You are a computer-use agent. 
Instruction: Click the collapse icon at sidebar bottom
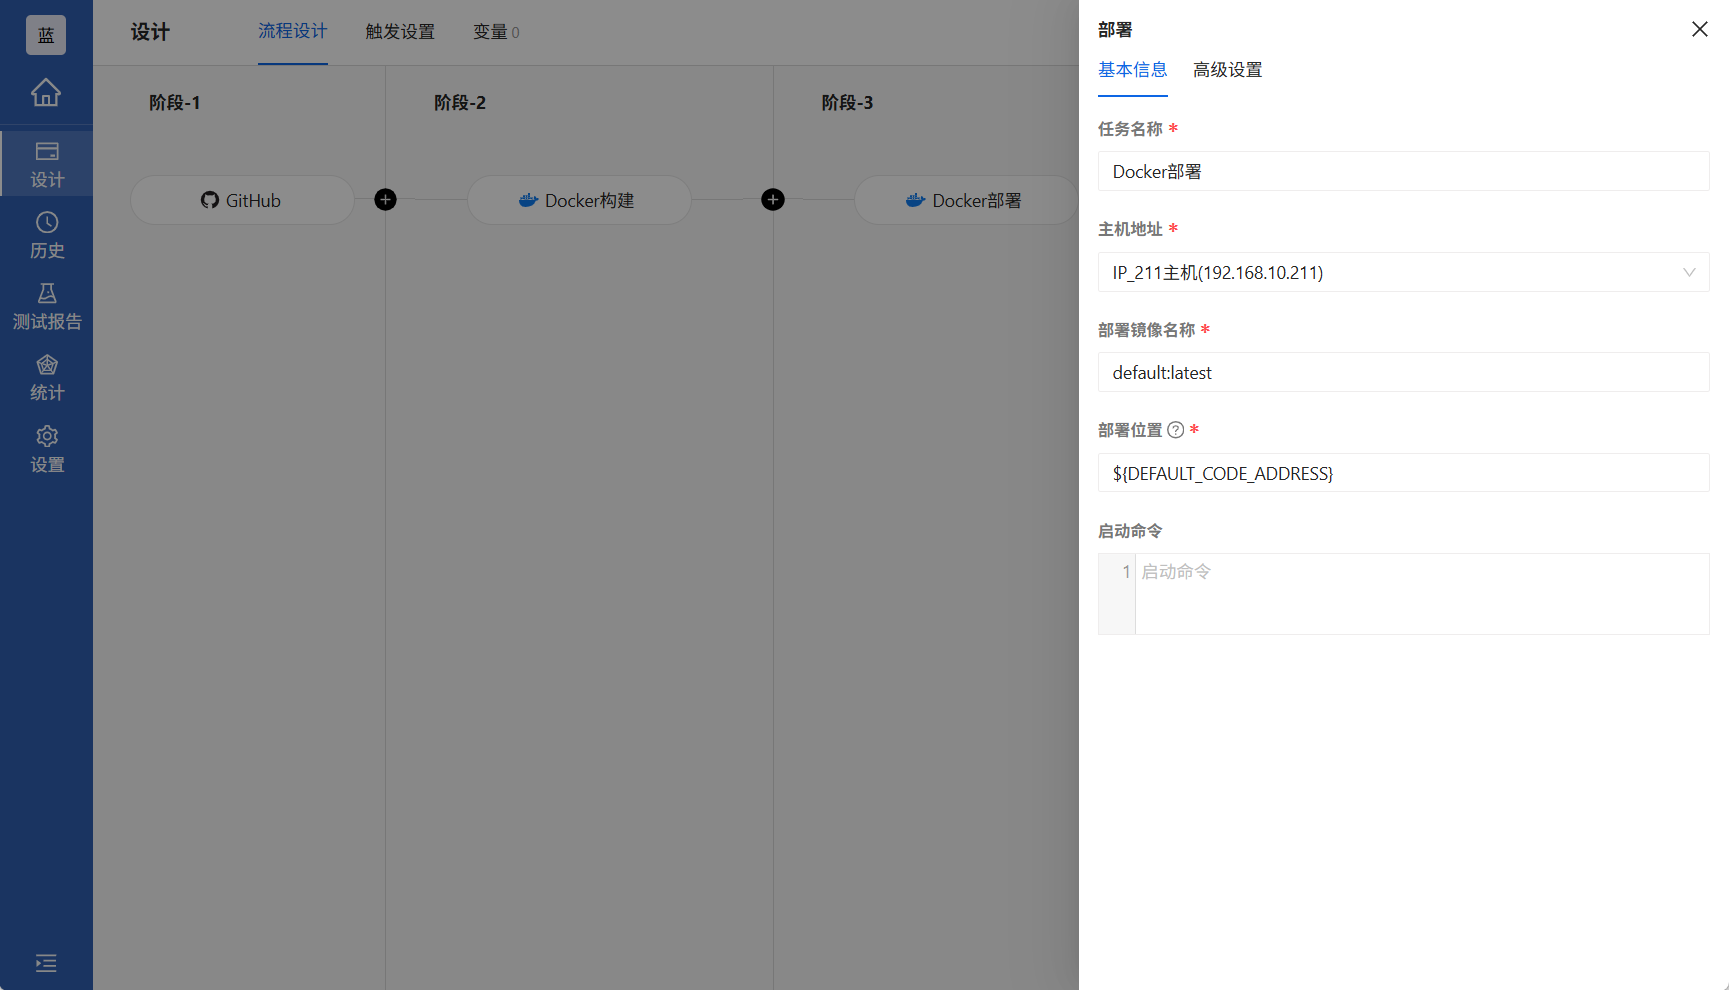tap(46, 963)
